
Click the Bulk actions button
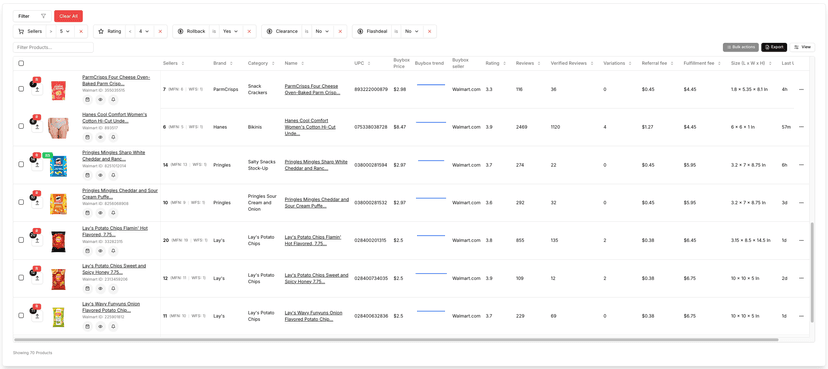point(741,47)
